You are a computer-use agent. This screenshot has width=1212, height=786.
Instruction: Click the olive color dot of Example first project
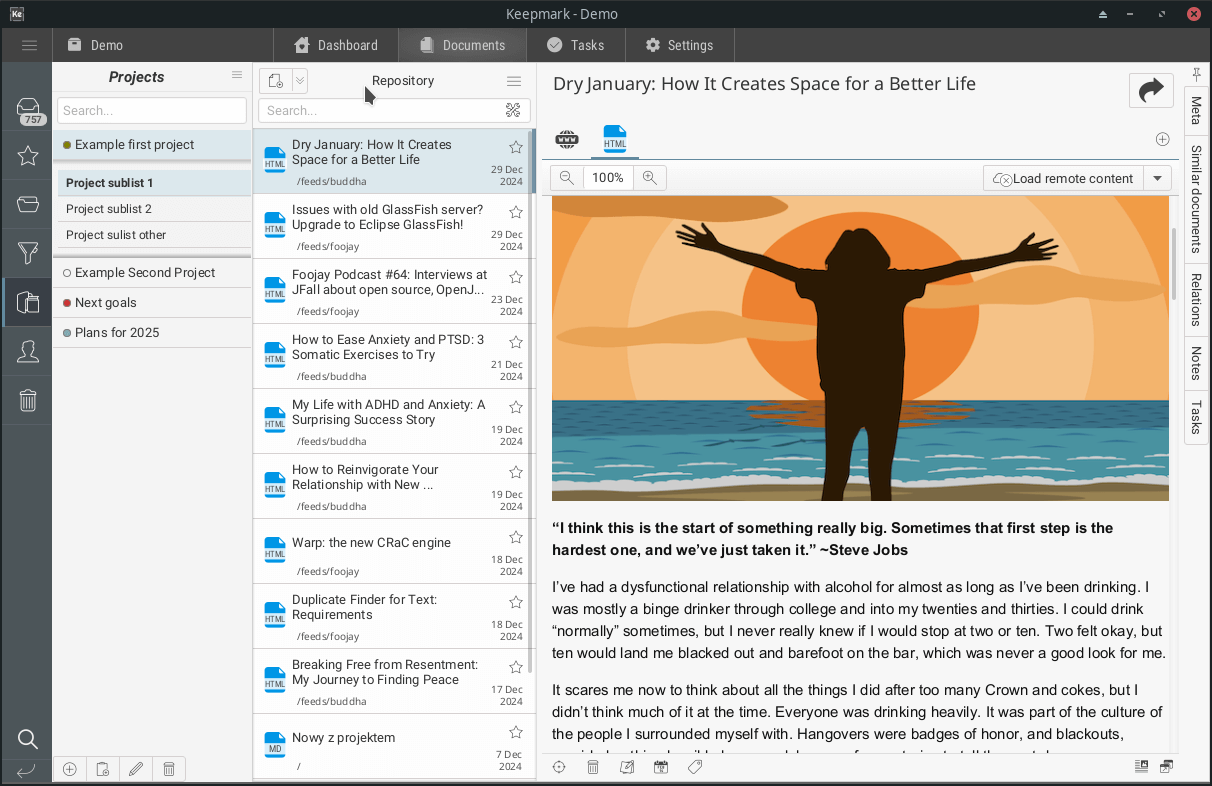67,145
